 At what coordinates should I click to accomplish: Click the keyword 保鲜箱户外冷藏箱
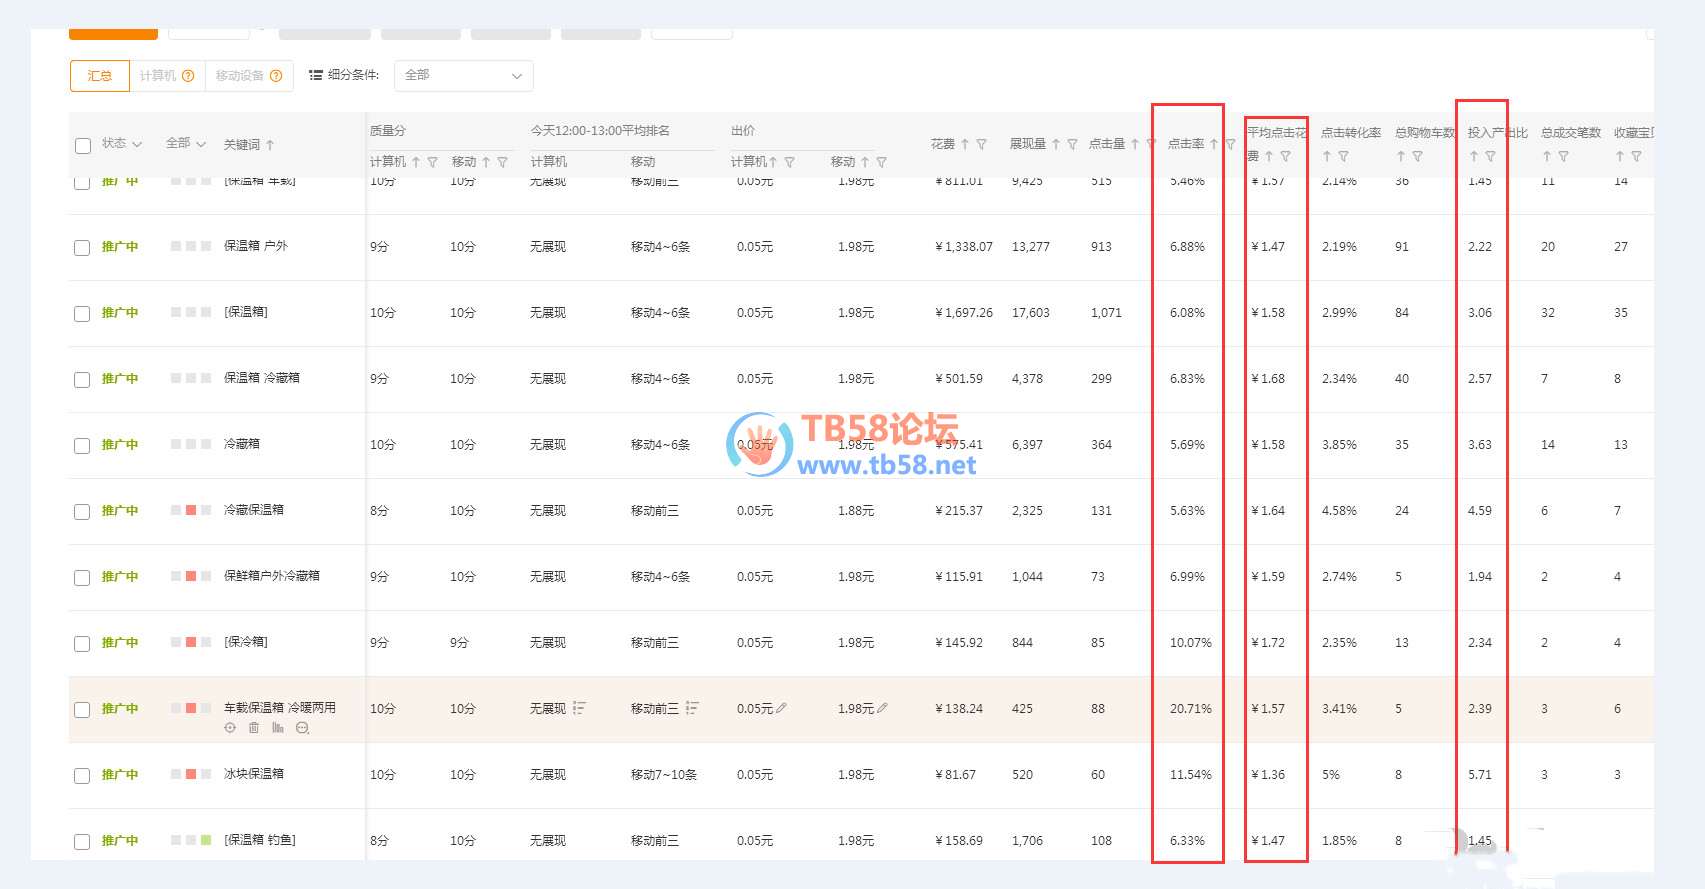click(x=272, y=576)
